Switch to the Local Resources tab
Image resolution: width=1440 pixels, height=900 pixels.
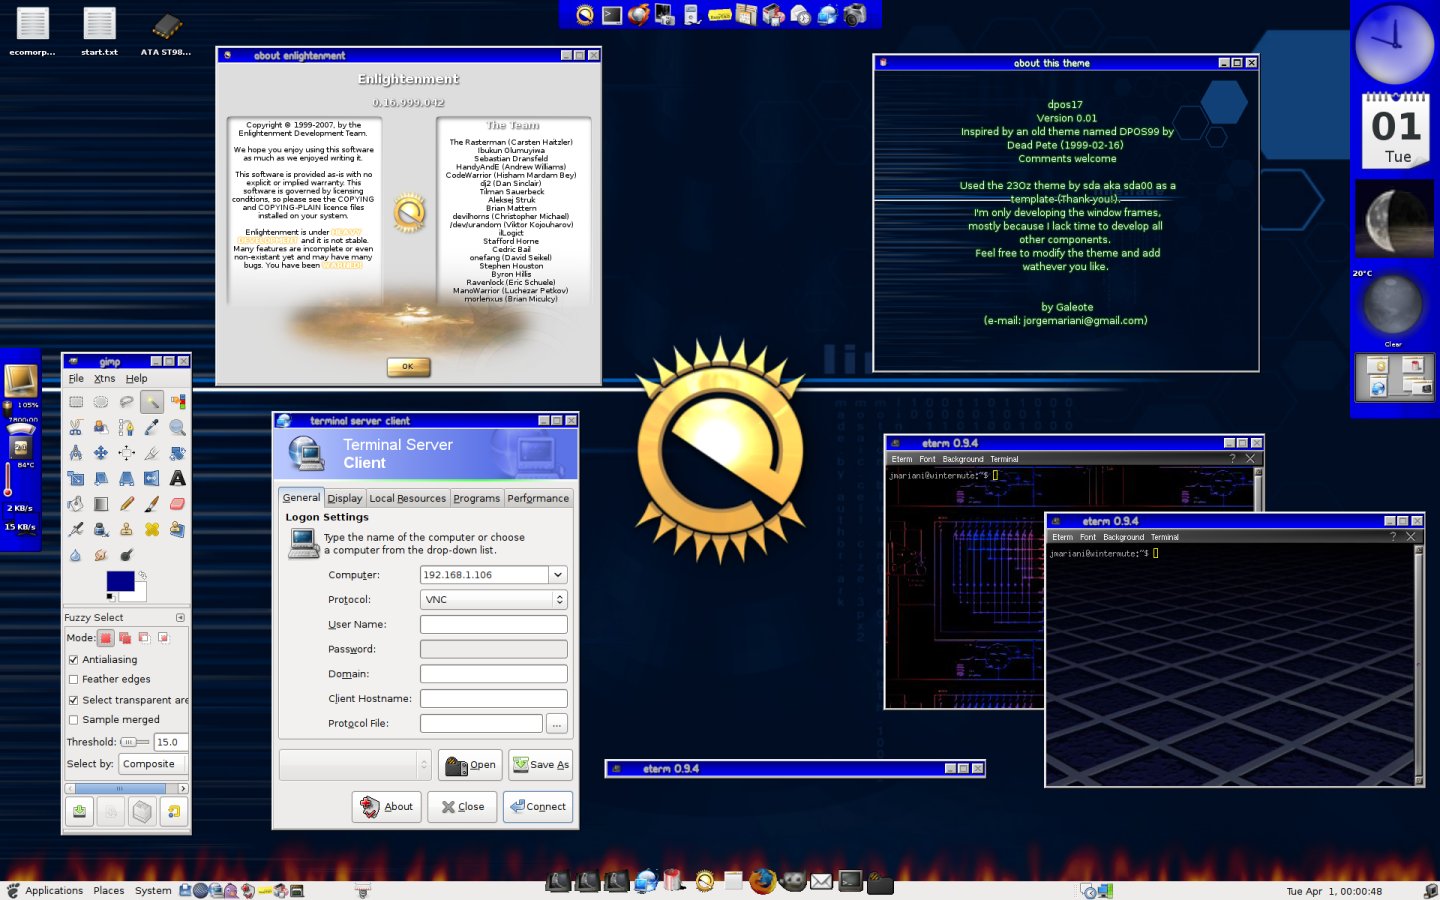point(408,498)
